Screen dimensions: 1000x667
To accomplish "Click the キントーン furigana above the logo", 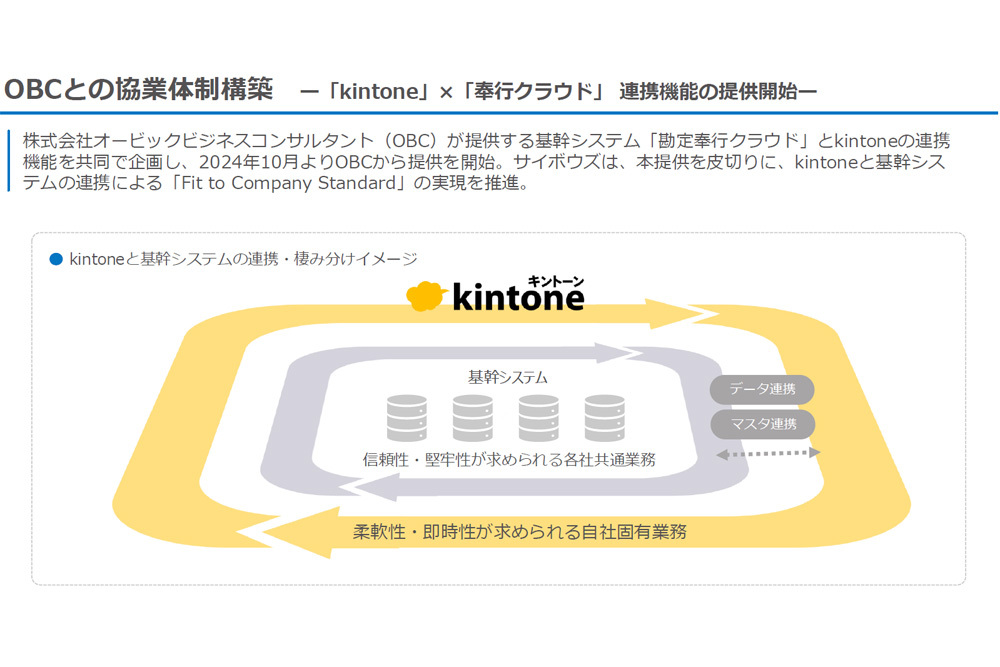I will click(x=555, y=281).
